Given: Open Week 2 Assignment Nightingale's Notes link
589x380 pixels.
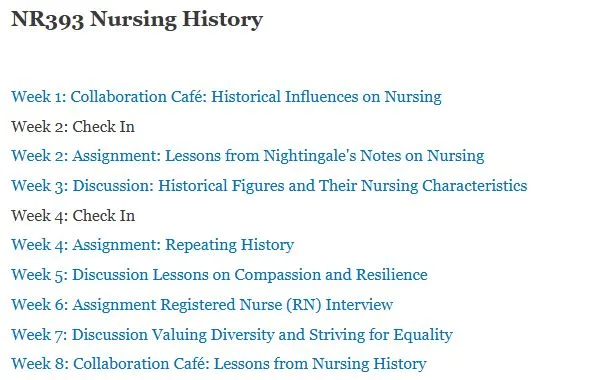Looking at the screenshot, I should tap(248, 156).
